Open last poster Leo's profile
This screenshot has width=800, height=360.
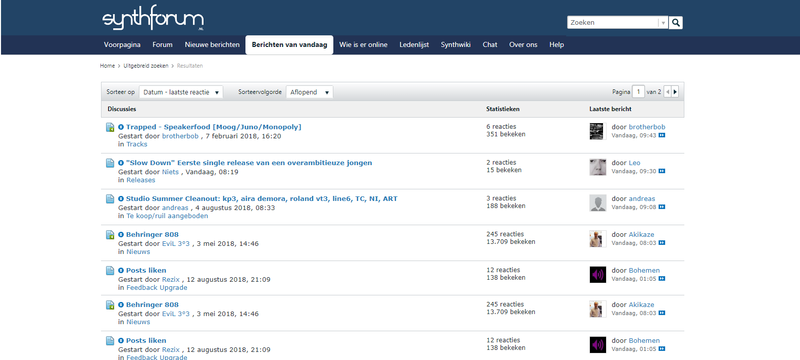[x=634, y=163]
